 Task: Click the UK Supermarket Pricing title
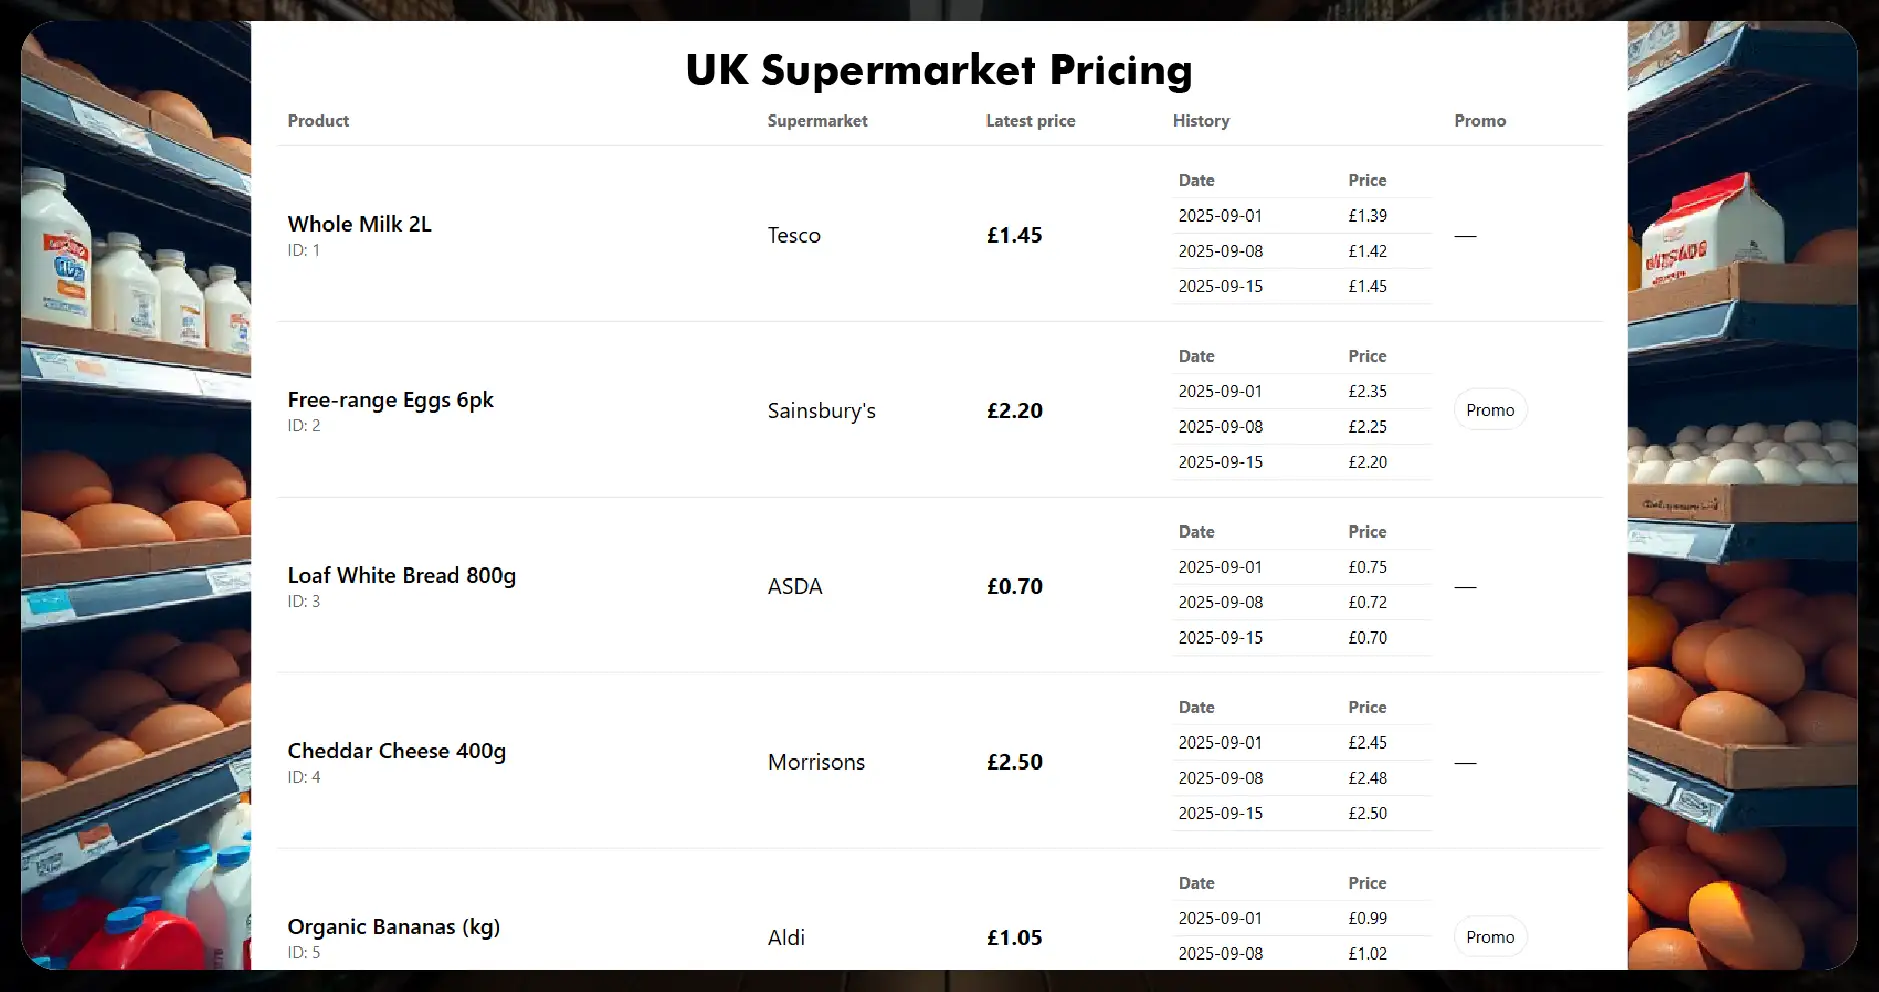coord(938,69)
